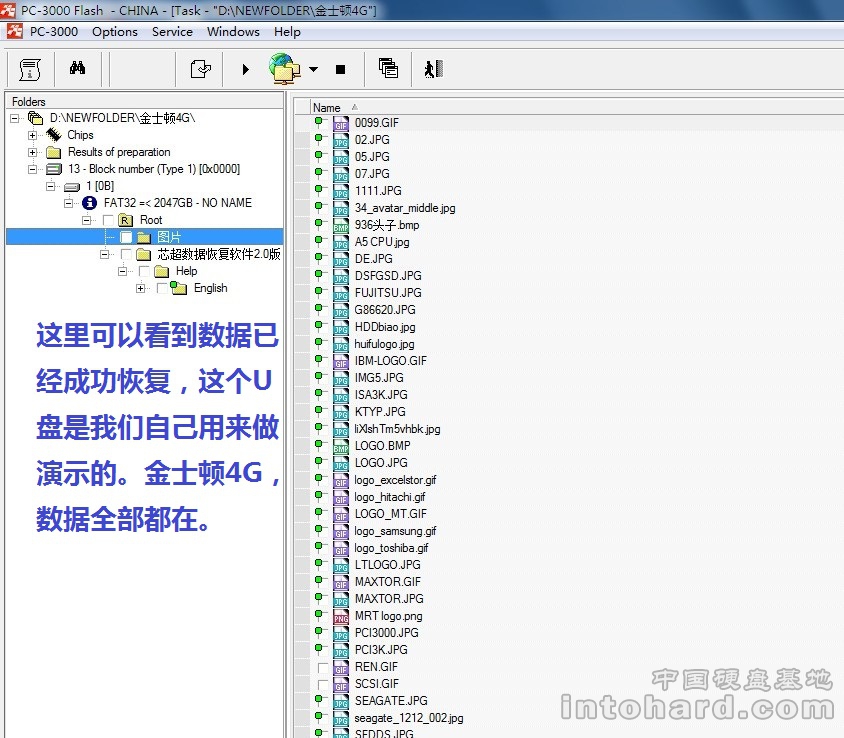Select file 34_avatar_middle.jpg
This screenshot has width=844, height=738.
[405, 208]
